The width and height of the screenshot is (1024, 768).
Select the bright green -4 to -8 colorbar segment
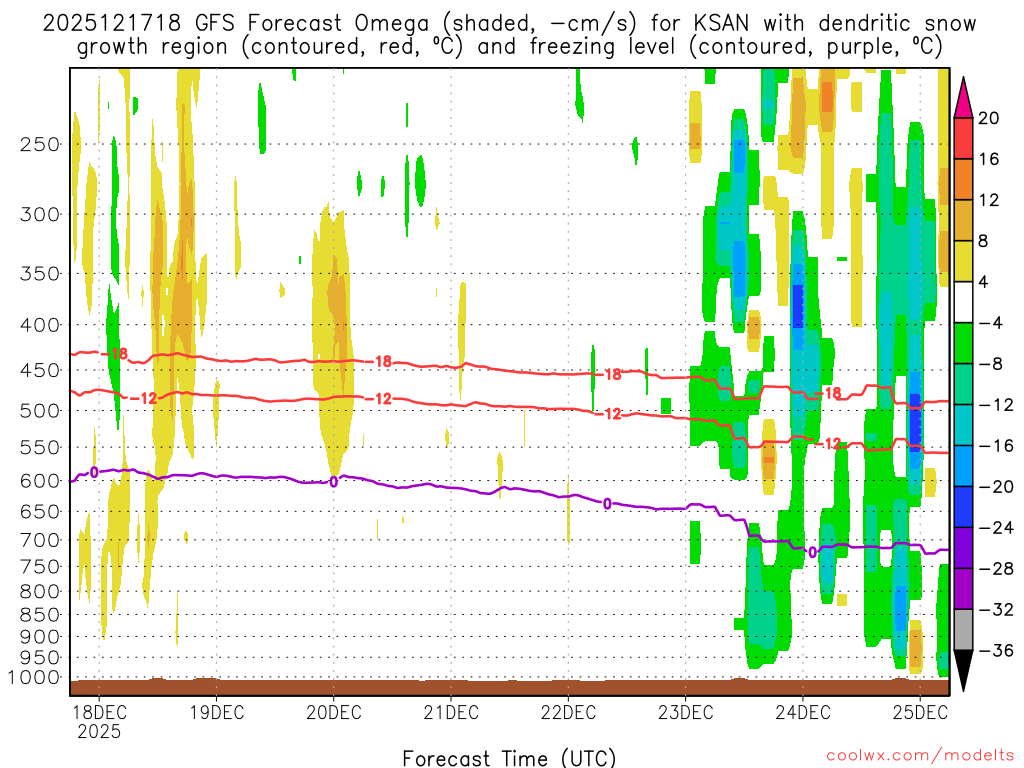(x=963, y=343)
